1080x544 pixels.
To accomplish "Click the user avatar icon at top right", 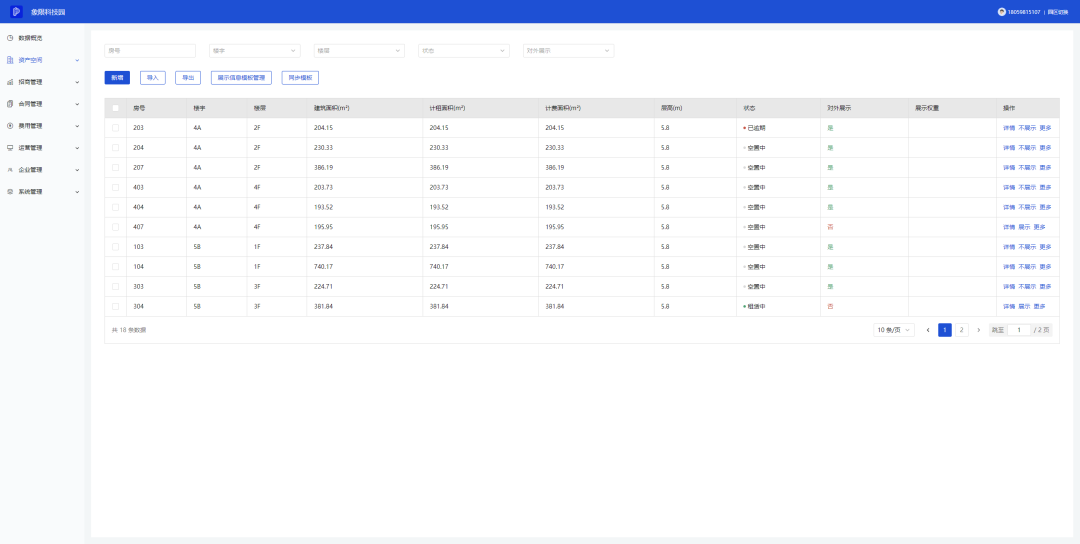I will point(1001,12).
